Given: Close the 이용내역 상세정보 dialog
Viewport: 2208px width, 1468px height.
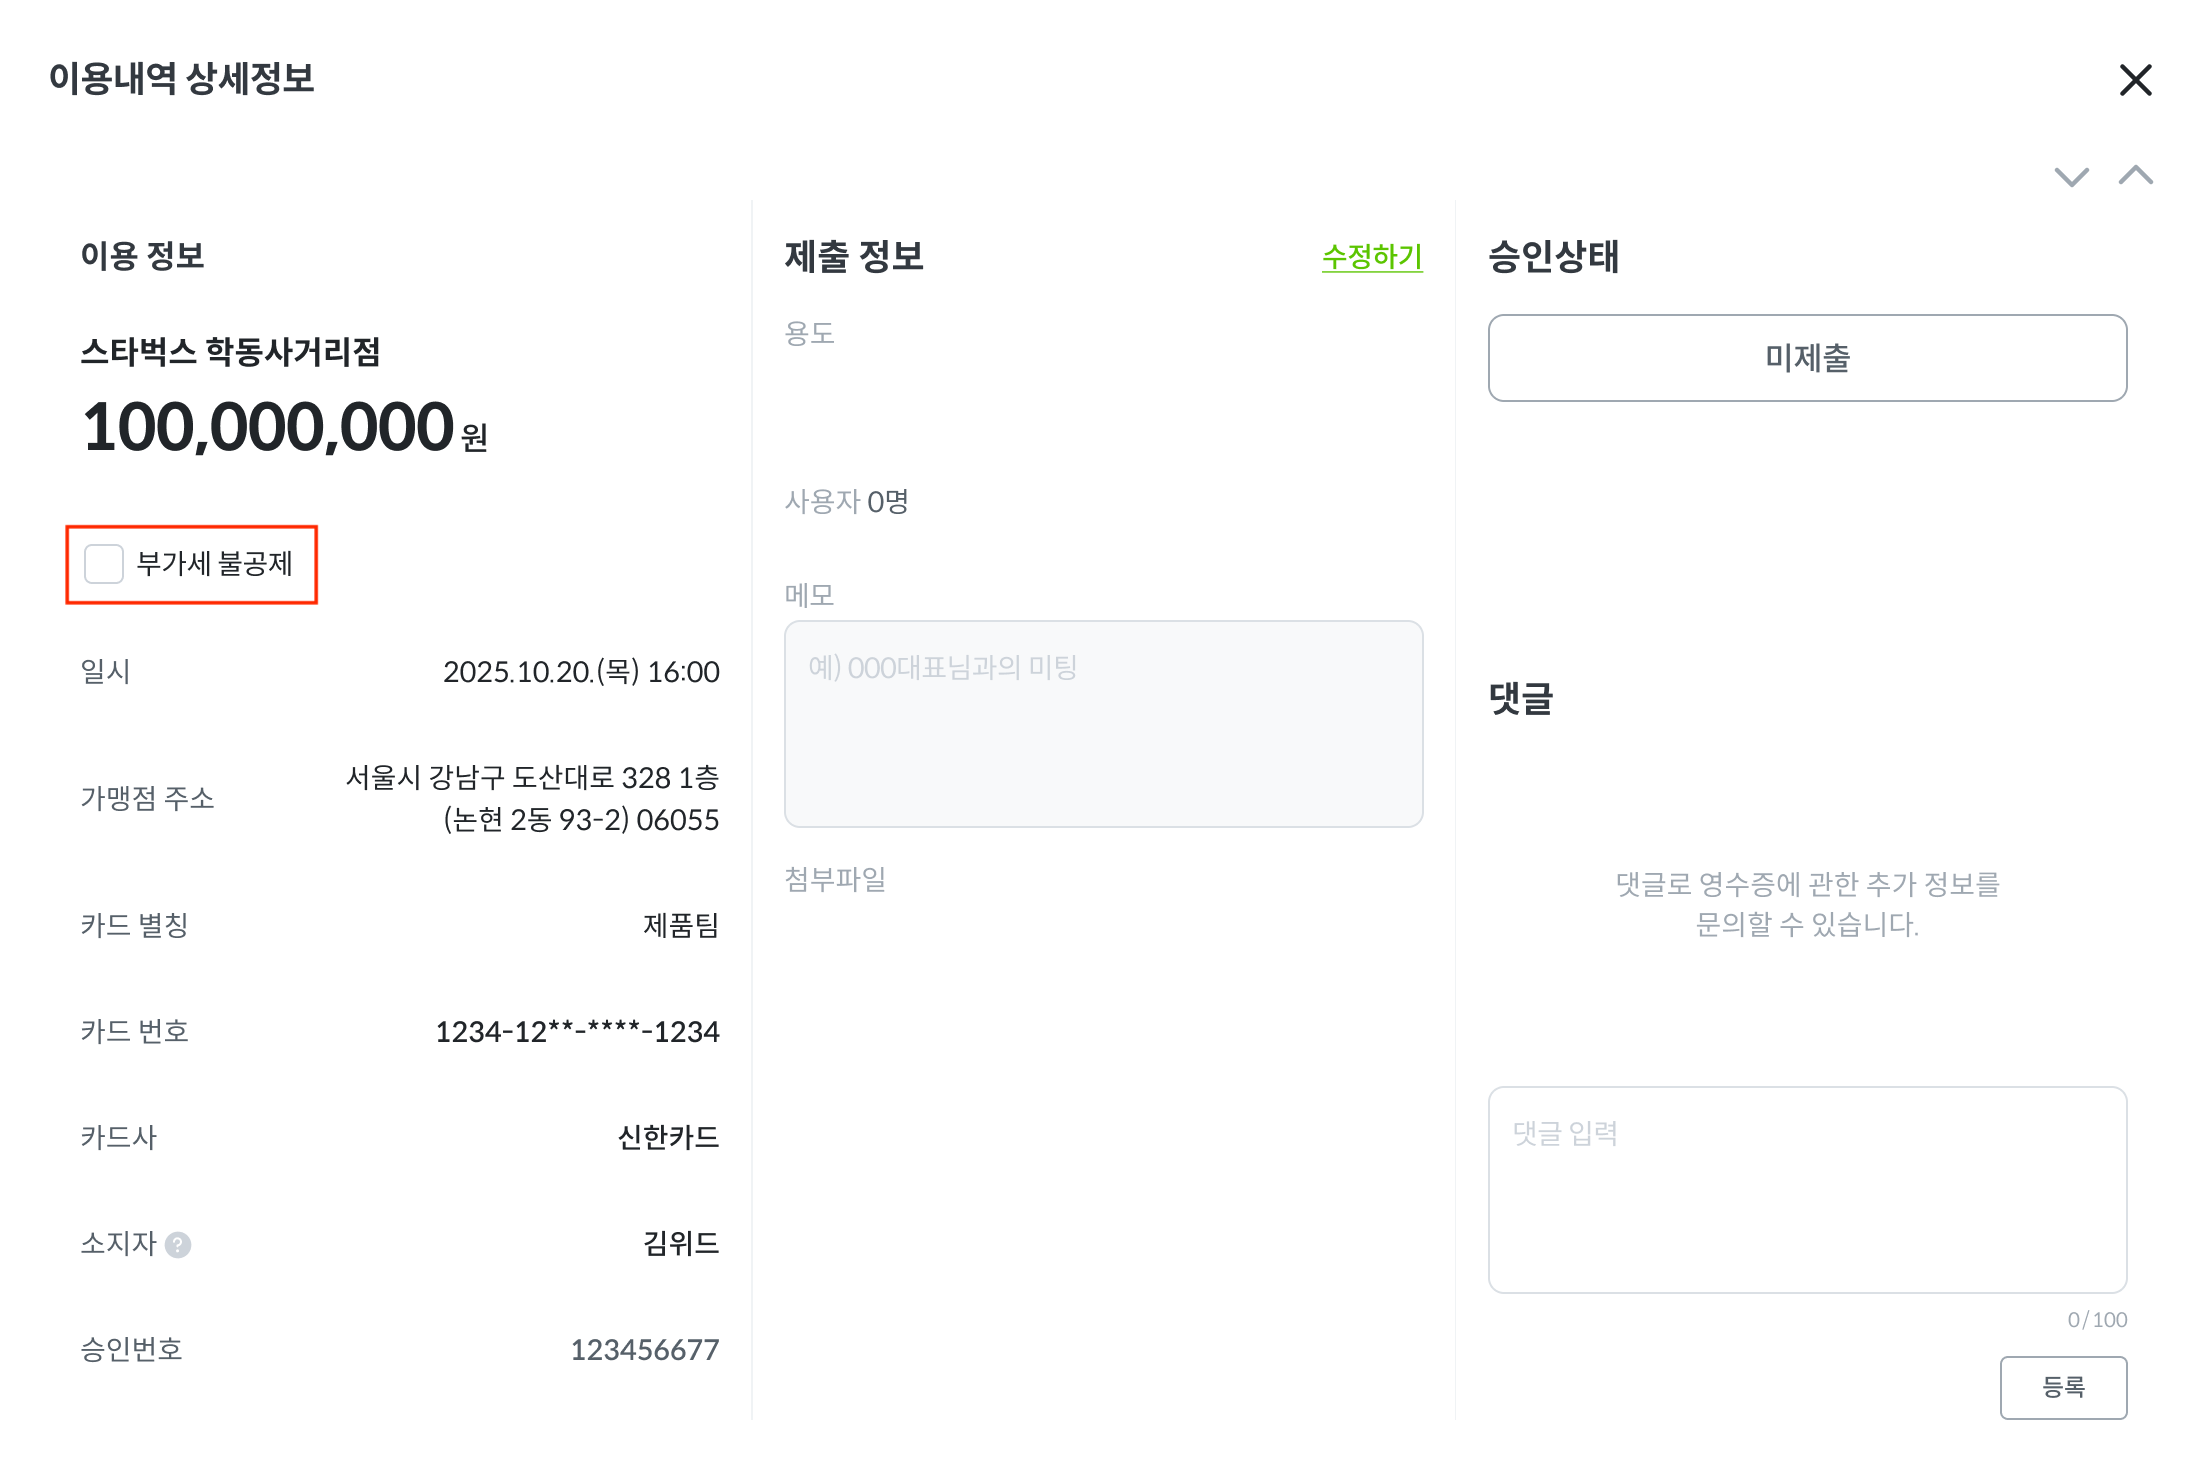Looking at the screenshot, I should coord(2135,80).
